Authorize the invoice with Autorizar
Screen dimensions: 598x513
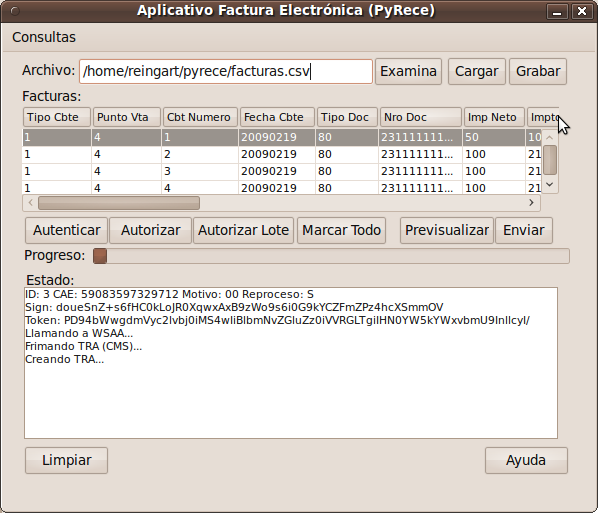point(150,230)
